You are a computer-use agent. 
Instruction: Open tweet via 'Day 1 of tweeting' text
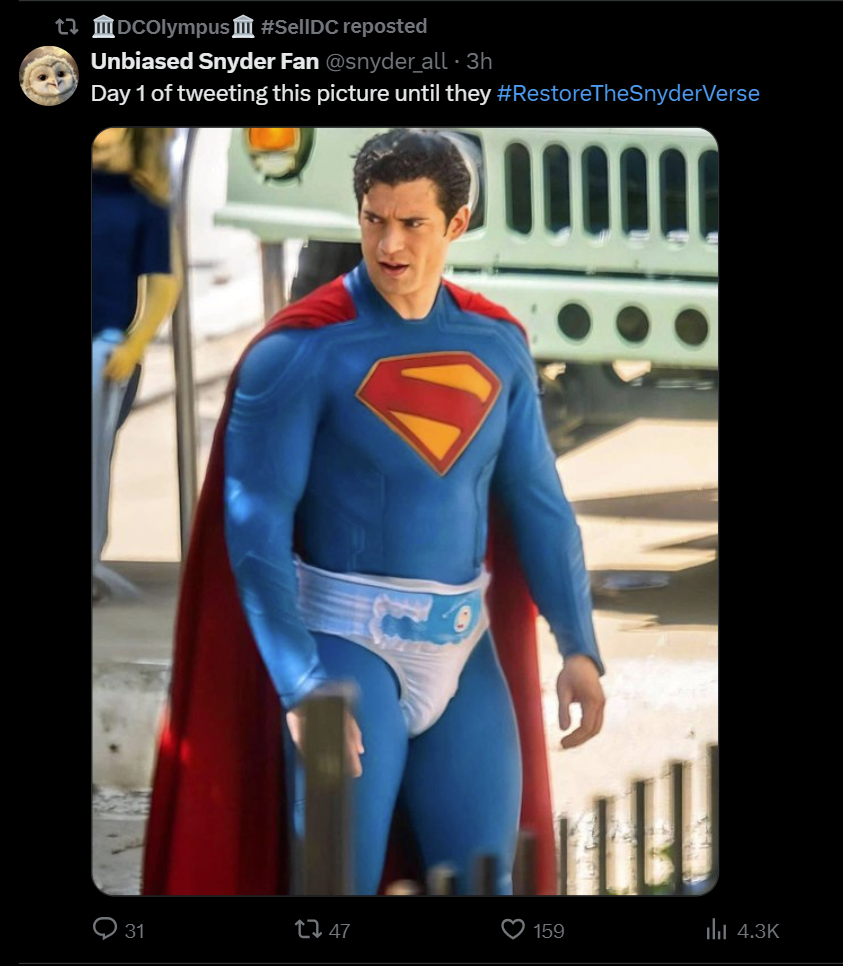point(290,94)
